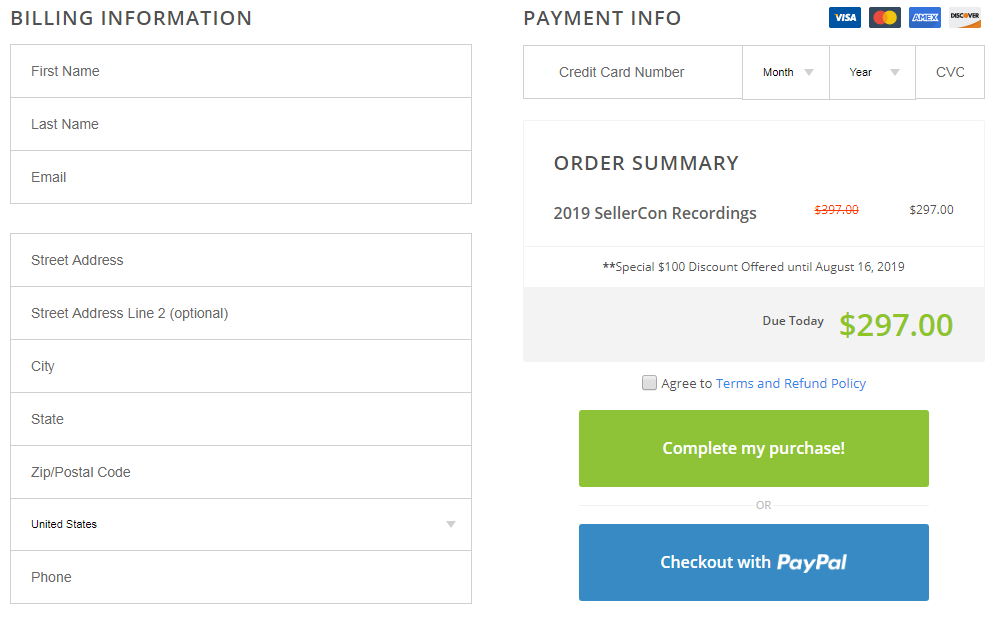Check the Agree to Terms checkbox
The height and width of the screenshot is (621, 999).
click(650, 383)
